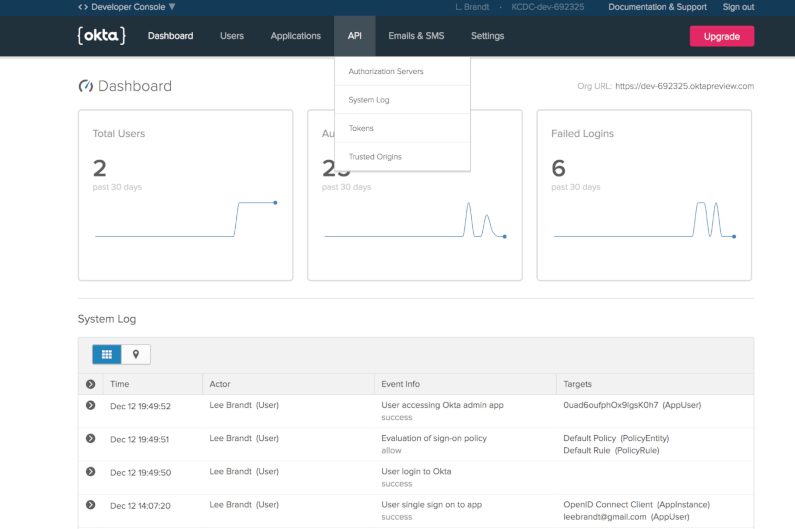
Task: Click Lee Brandt actor in 19:49:52 row
Action: point(244,405)
